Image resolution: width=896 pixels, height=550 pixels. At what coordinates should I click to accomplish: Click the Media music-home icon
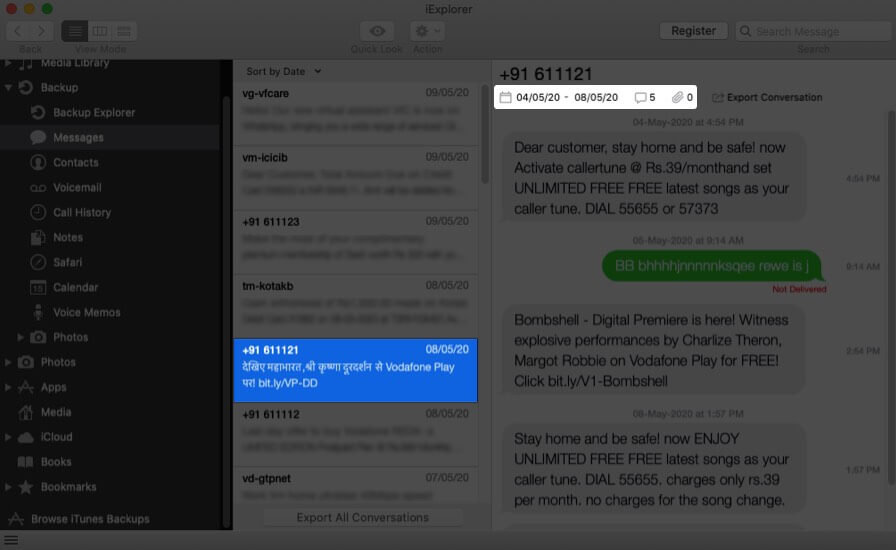pos(26,412)
